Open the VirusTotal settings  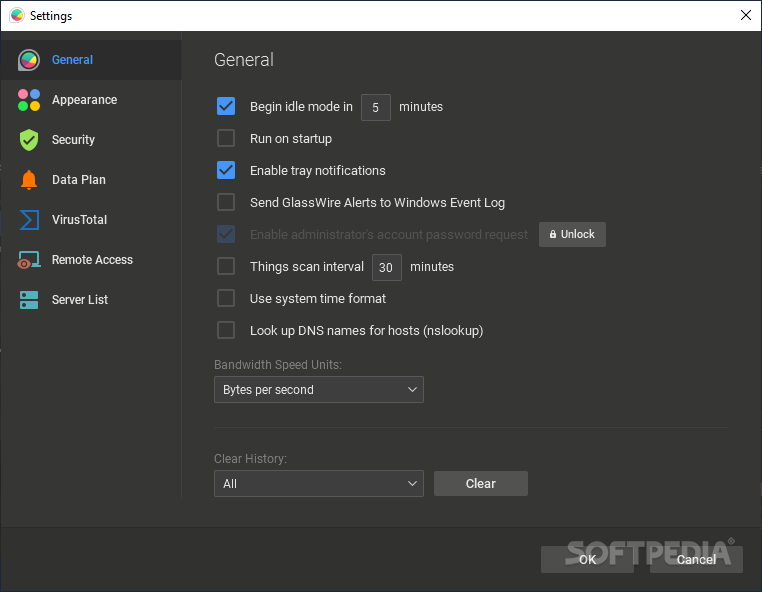click(91, 220)
